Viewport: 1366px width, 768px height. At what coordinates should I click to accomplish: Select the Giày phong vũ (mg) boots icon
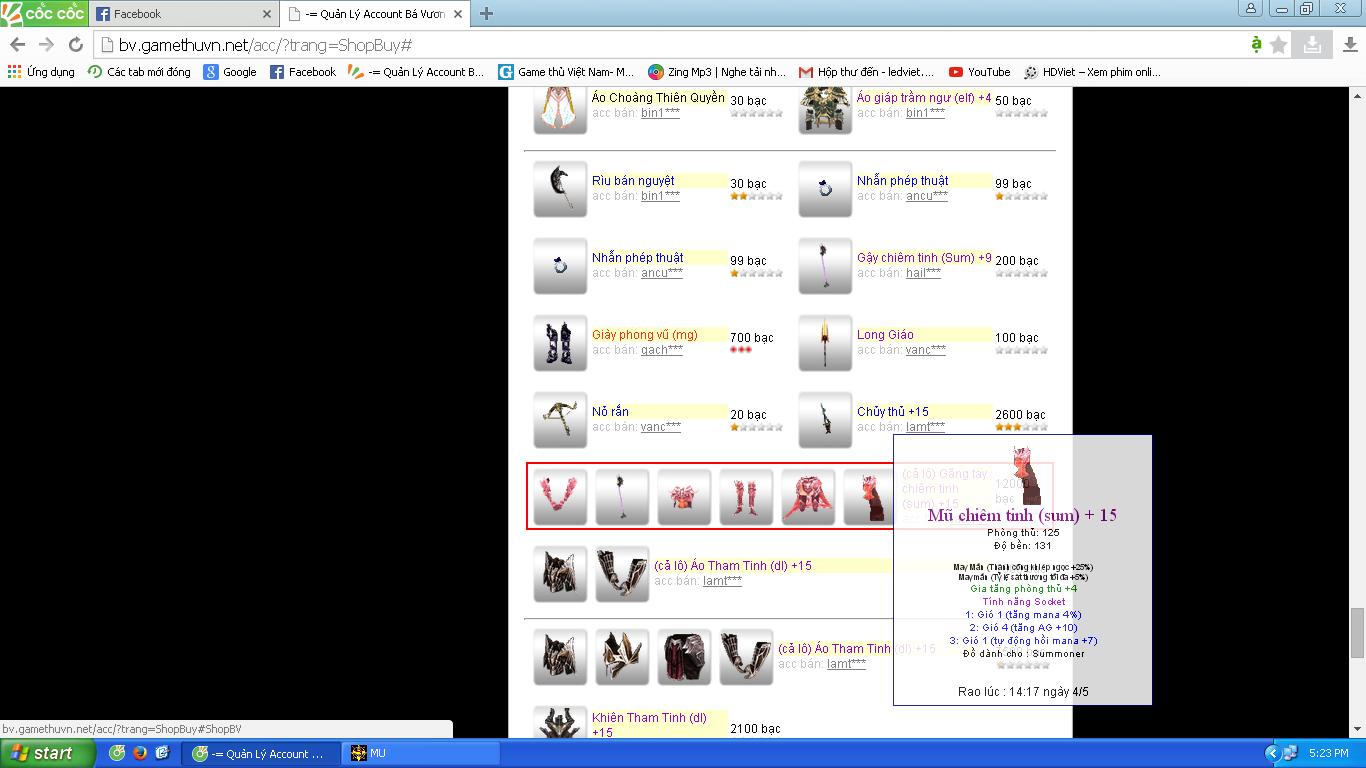coord(560,342)
